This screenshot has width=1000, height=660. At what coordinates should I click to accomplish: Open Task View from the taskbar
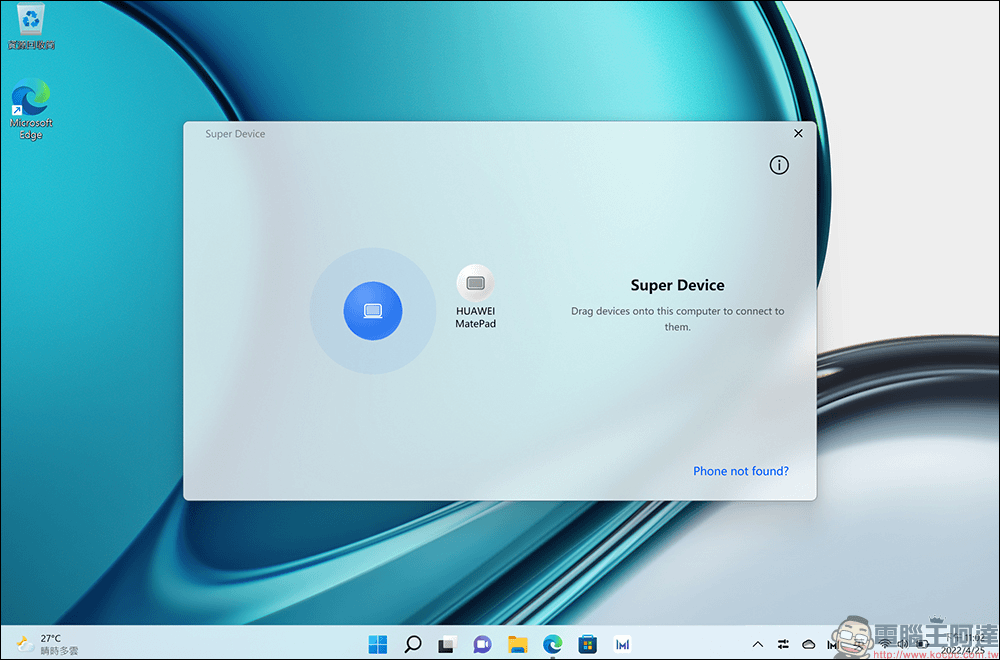448,644
